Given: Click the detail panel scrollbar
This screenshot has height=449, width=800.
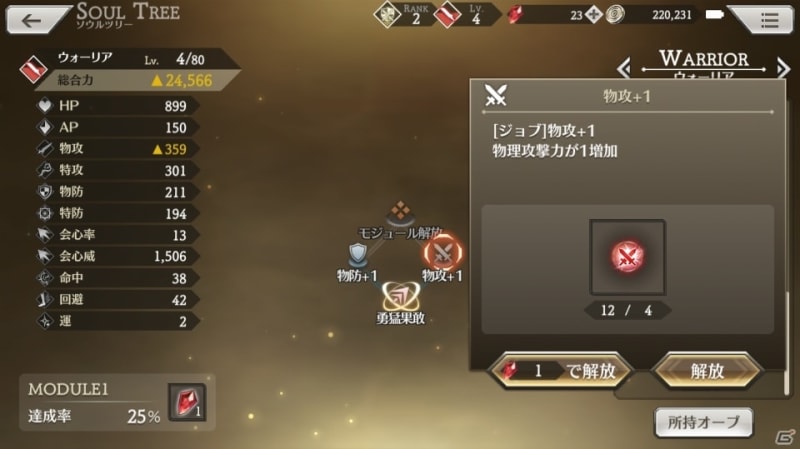Looking at the screenshot, I should [x=787, y=343].
